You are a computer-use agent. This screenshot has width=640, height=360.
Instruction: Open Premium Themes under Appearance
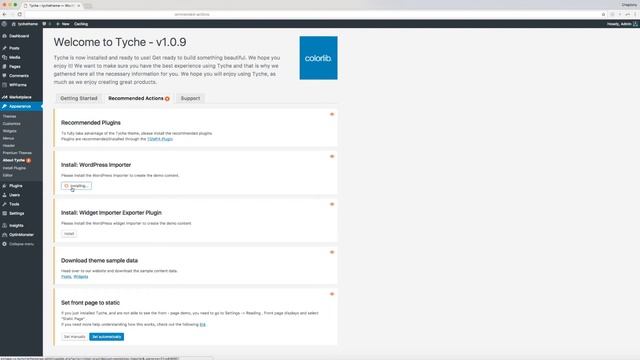tap(17, 153)
